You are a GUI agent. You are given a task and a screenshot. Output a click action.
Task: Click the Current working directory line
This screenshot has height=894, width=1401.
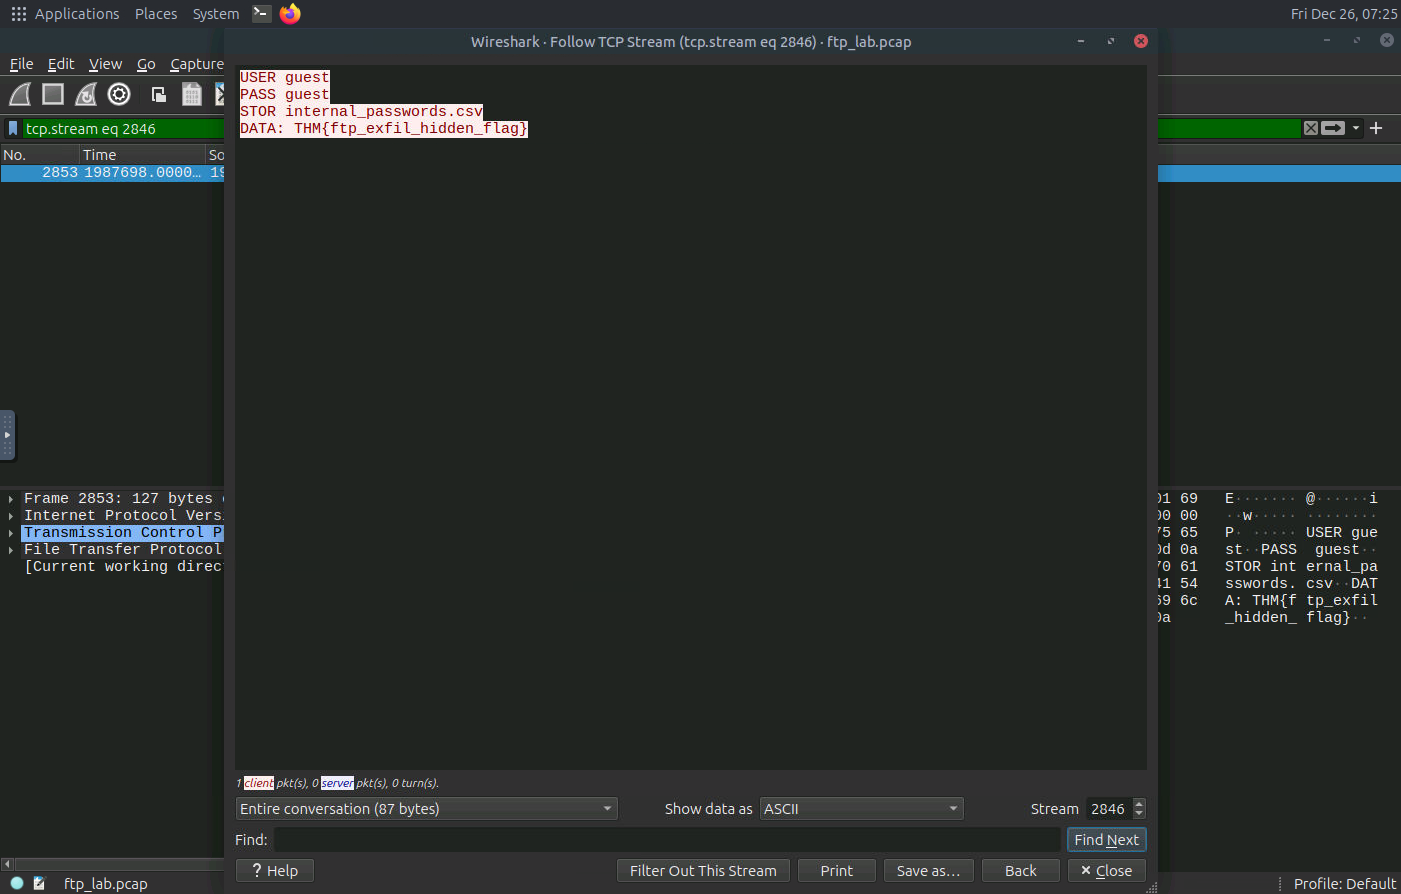123,566
